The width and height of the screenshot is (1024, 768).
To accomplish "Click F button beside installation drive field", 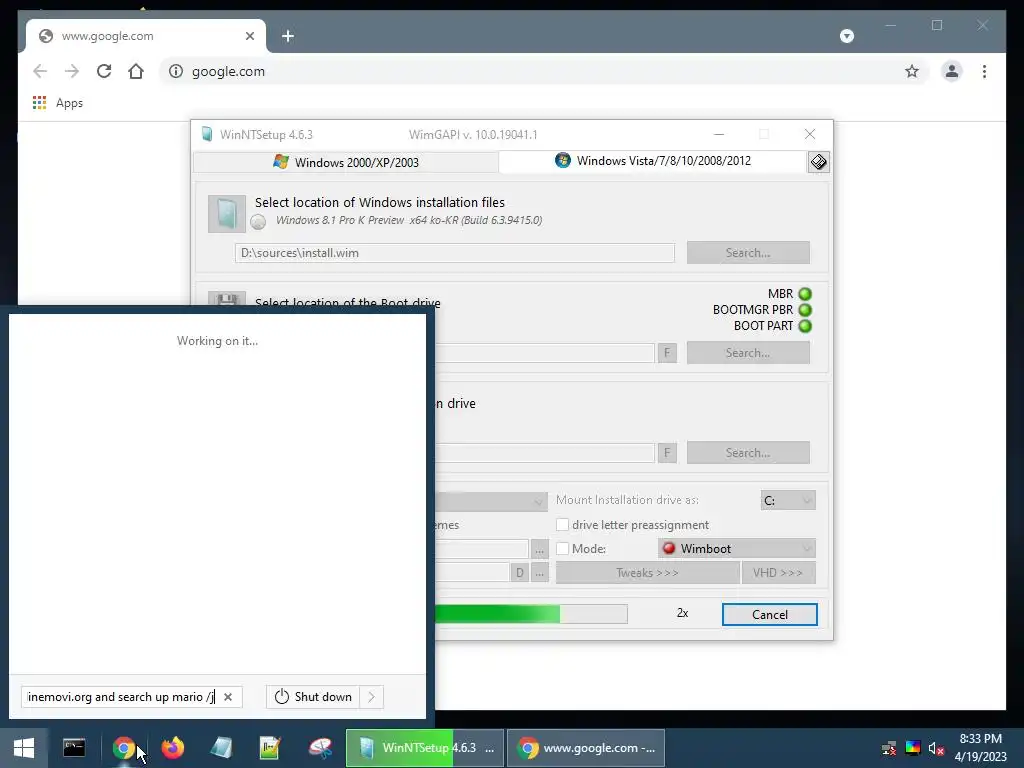I will (667, 453).
